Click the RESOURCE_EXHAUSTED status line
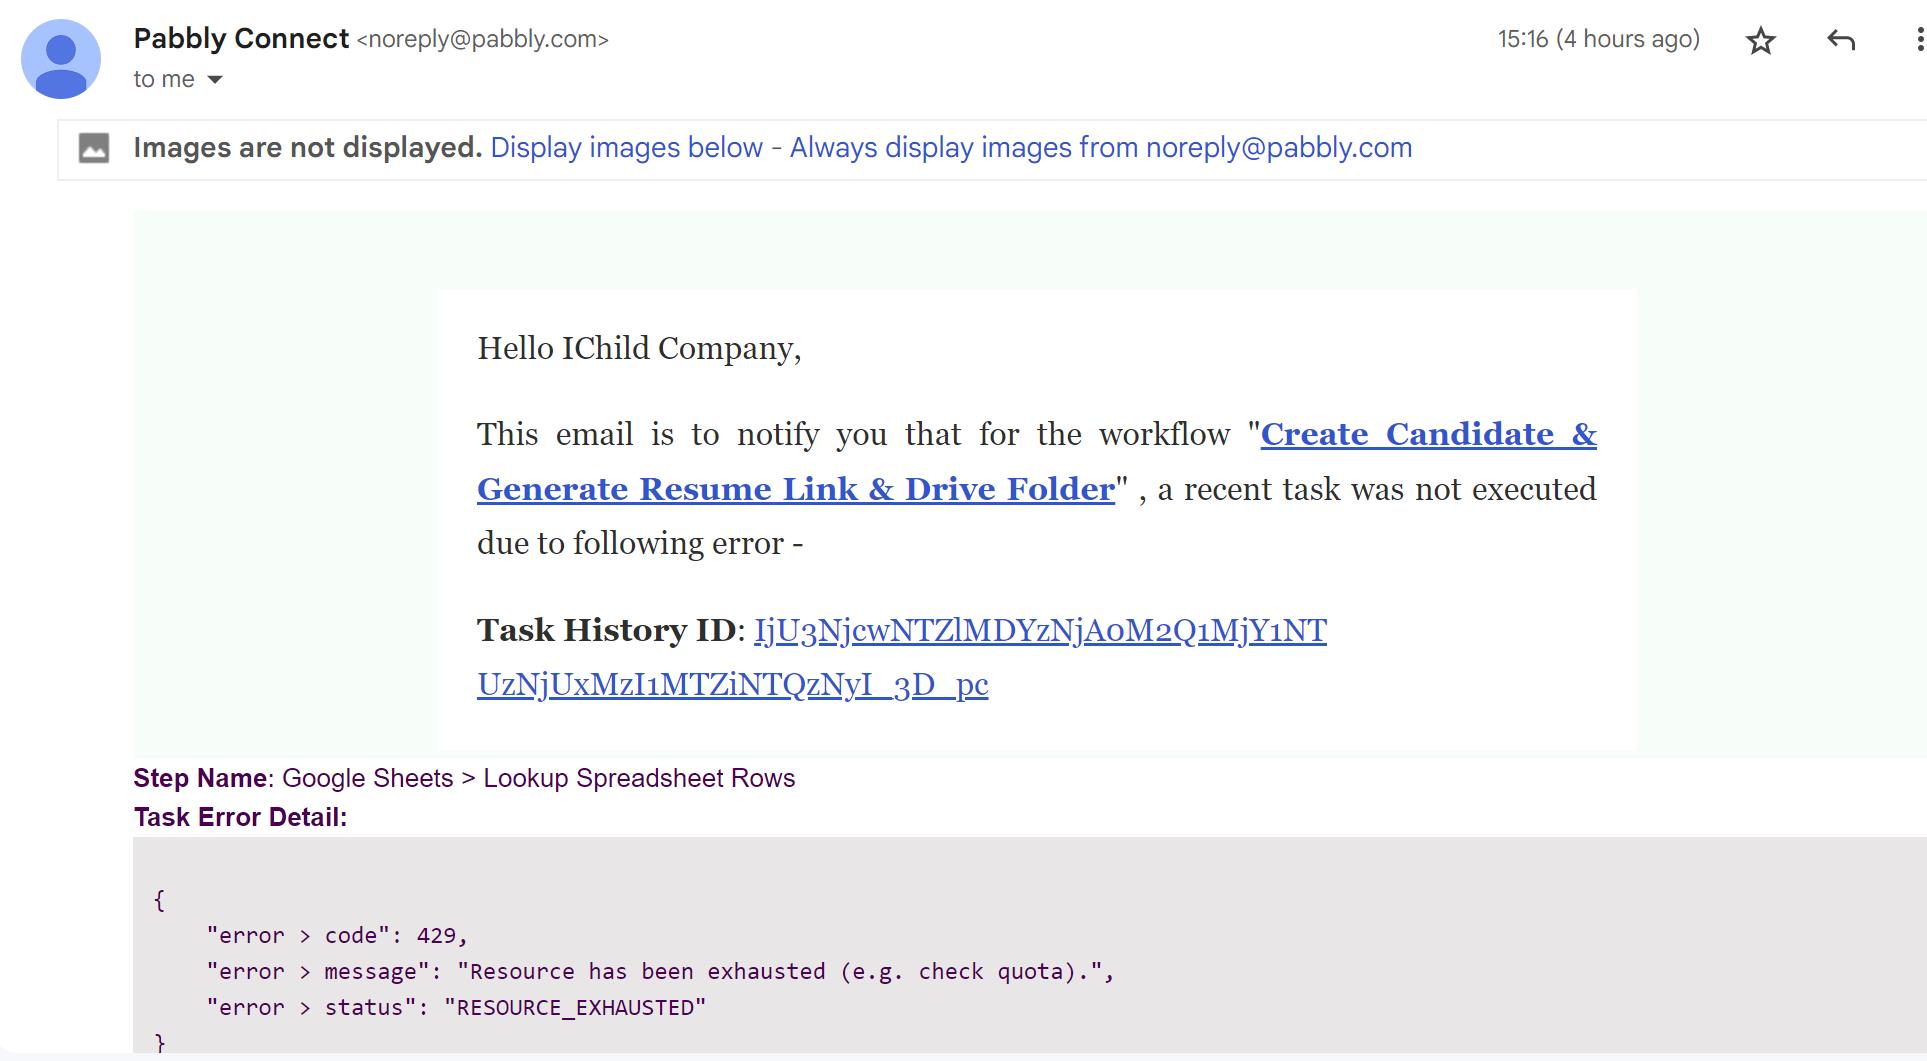1927x1061 pixels. point(456,1007)
